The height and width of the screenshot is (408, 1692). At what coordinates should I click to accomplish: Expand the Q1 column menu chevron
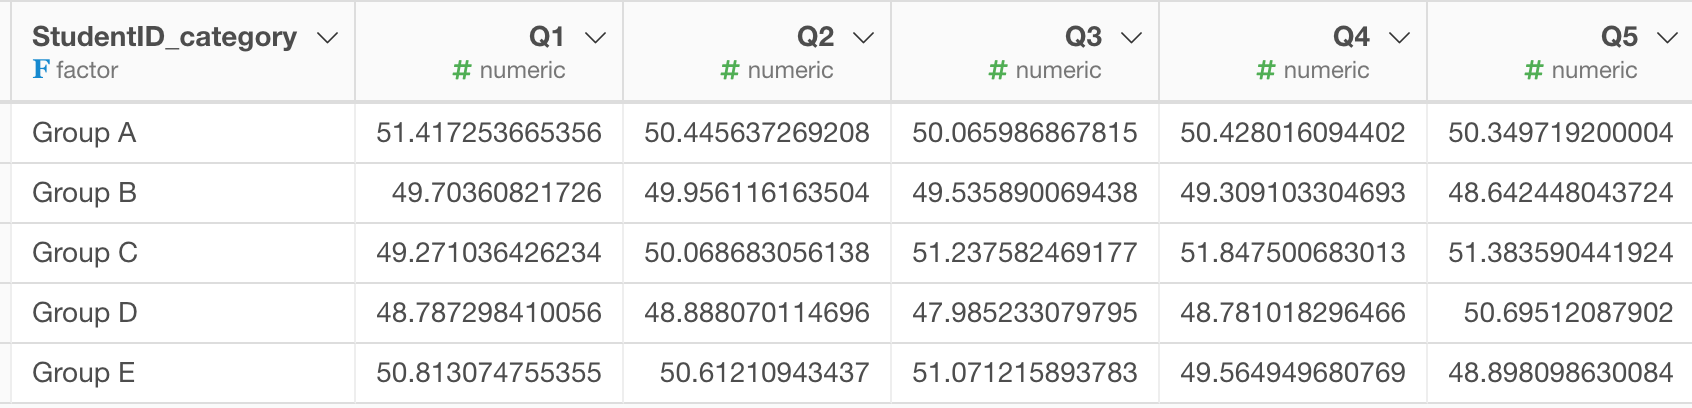point(595,38)
